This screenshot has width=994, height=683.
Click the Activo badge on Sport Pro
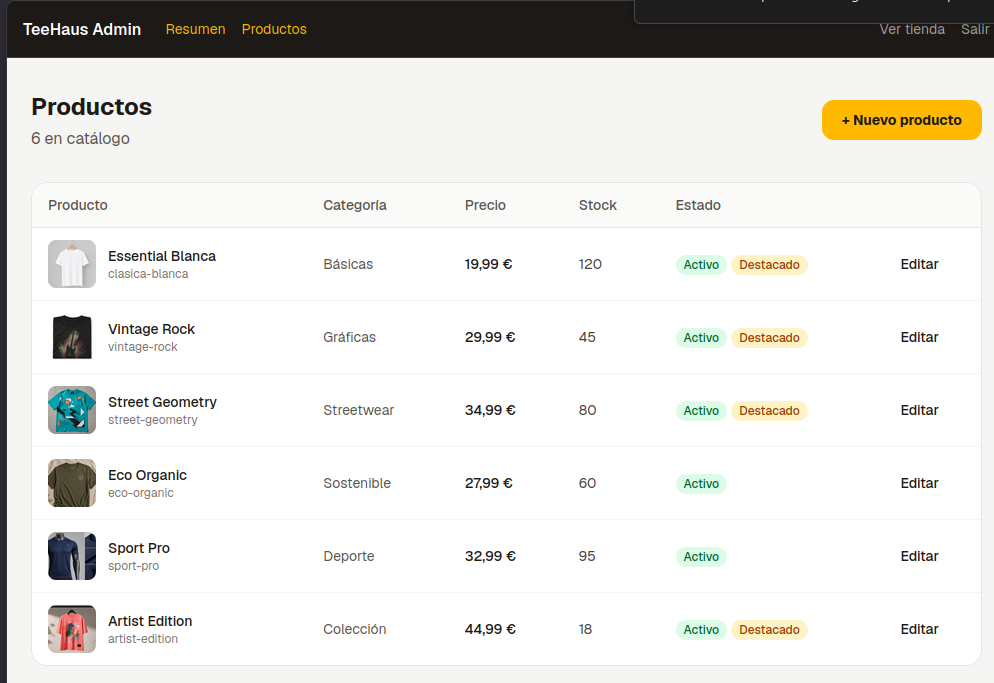pos(701,557)
